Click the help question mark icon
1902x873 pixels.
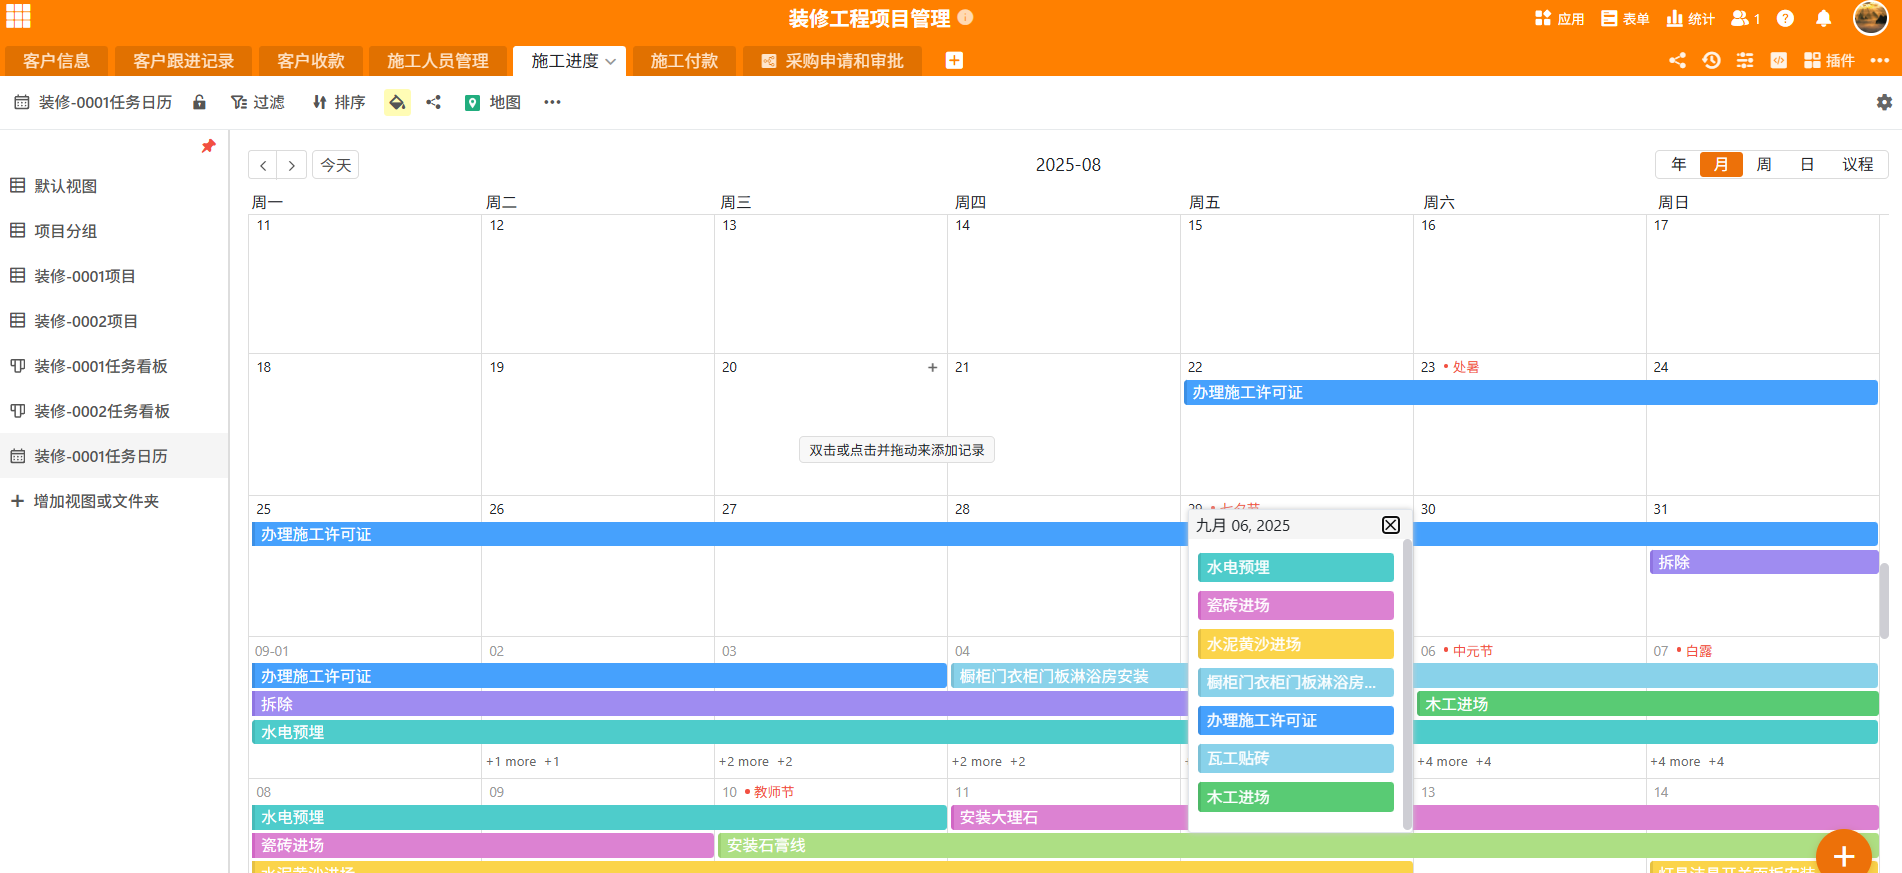pyautogui.click(x=1785, y=19)
